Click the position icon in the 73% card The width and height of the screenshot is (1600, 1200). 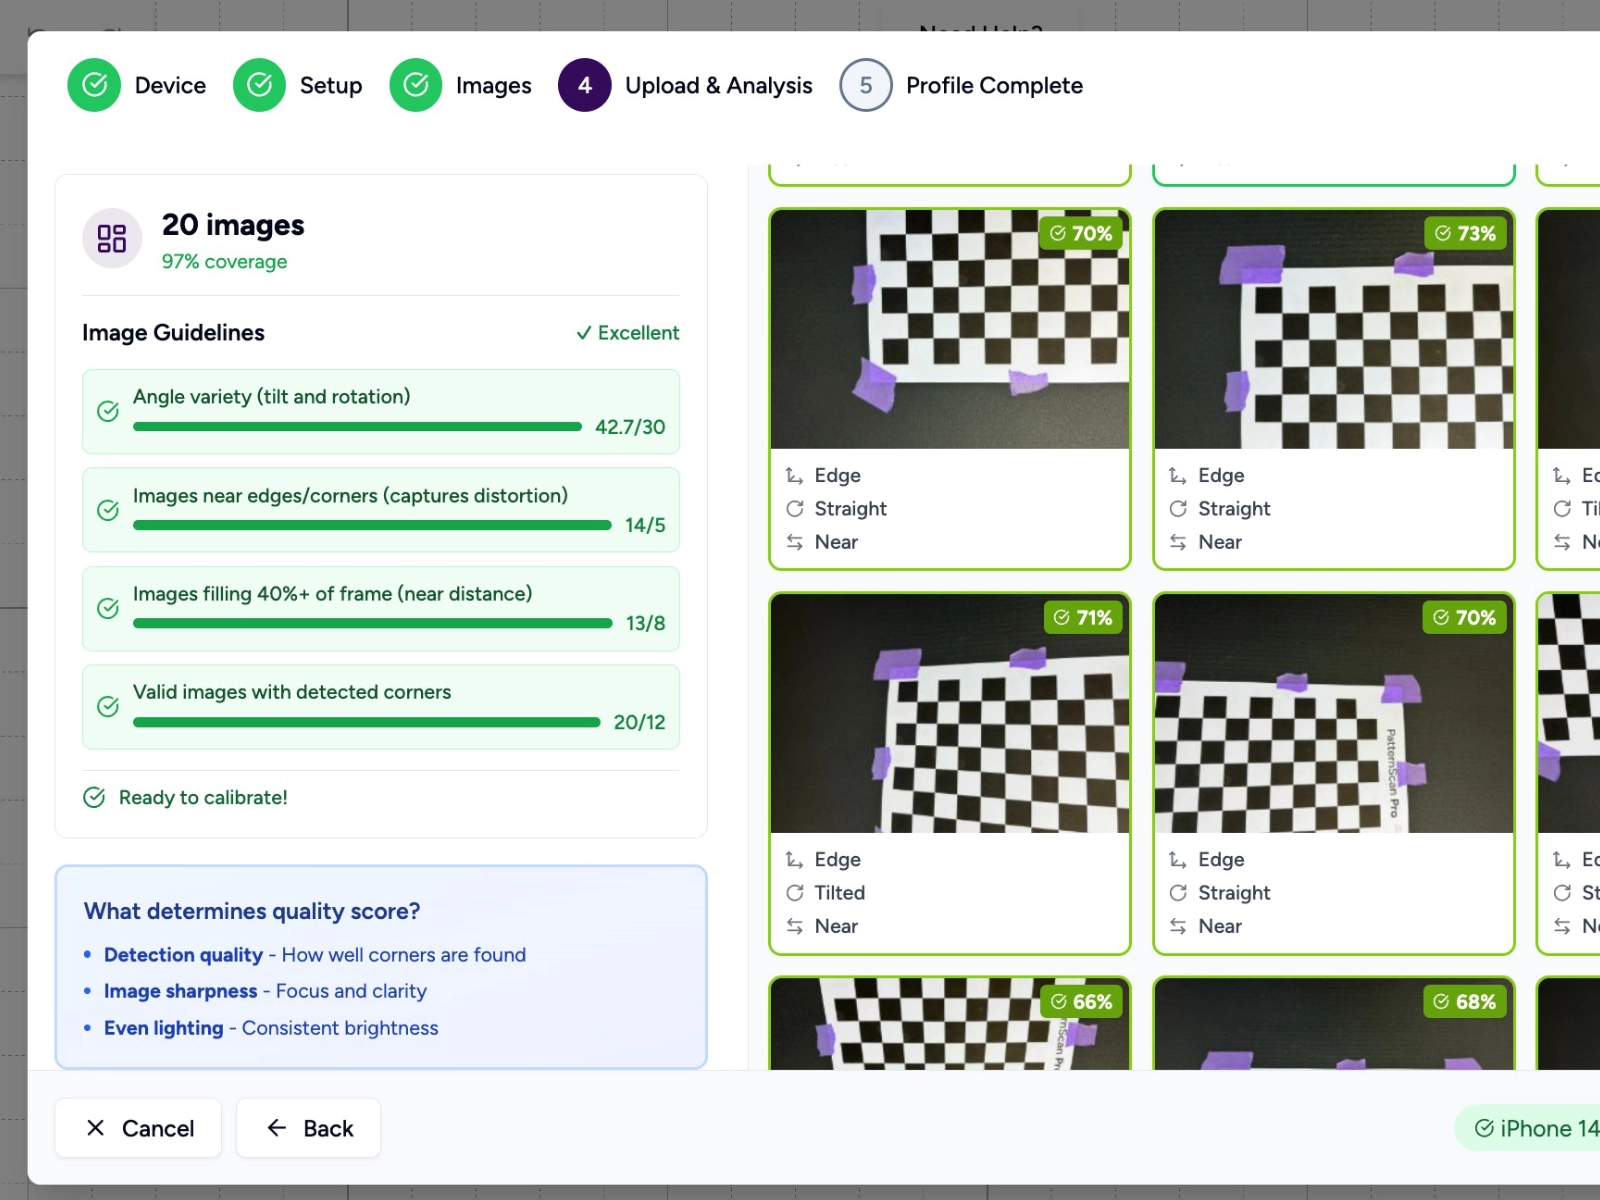point(1178,476)
